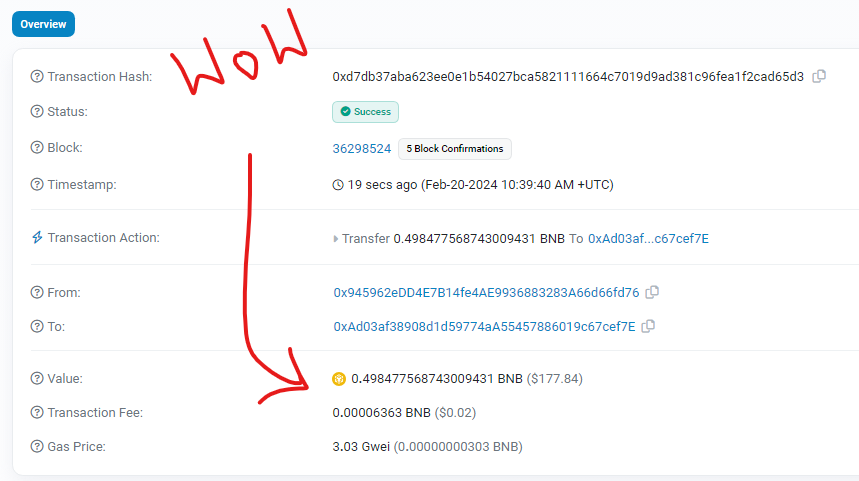Click the green Success status badge
This screenshot has width=859, height=481.
pos(365,112)
